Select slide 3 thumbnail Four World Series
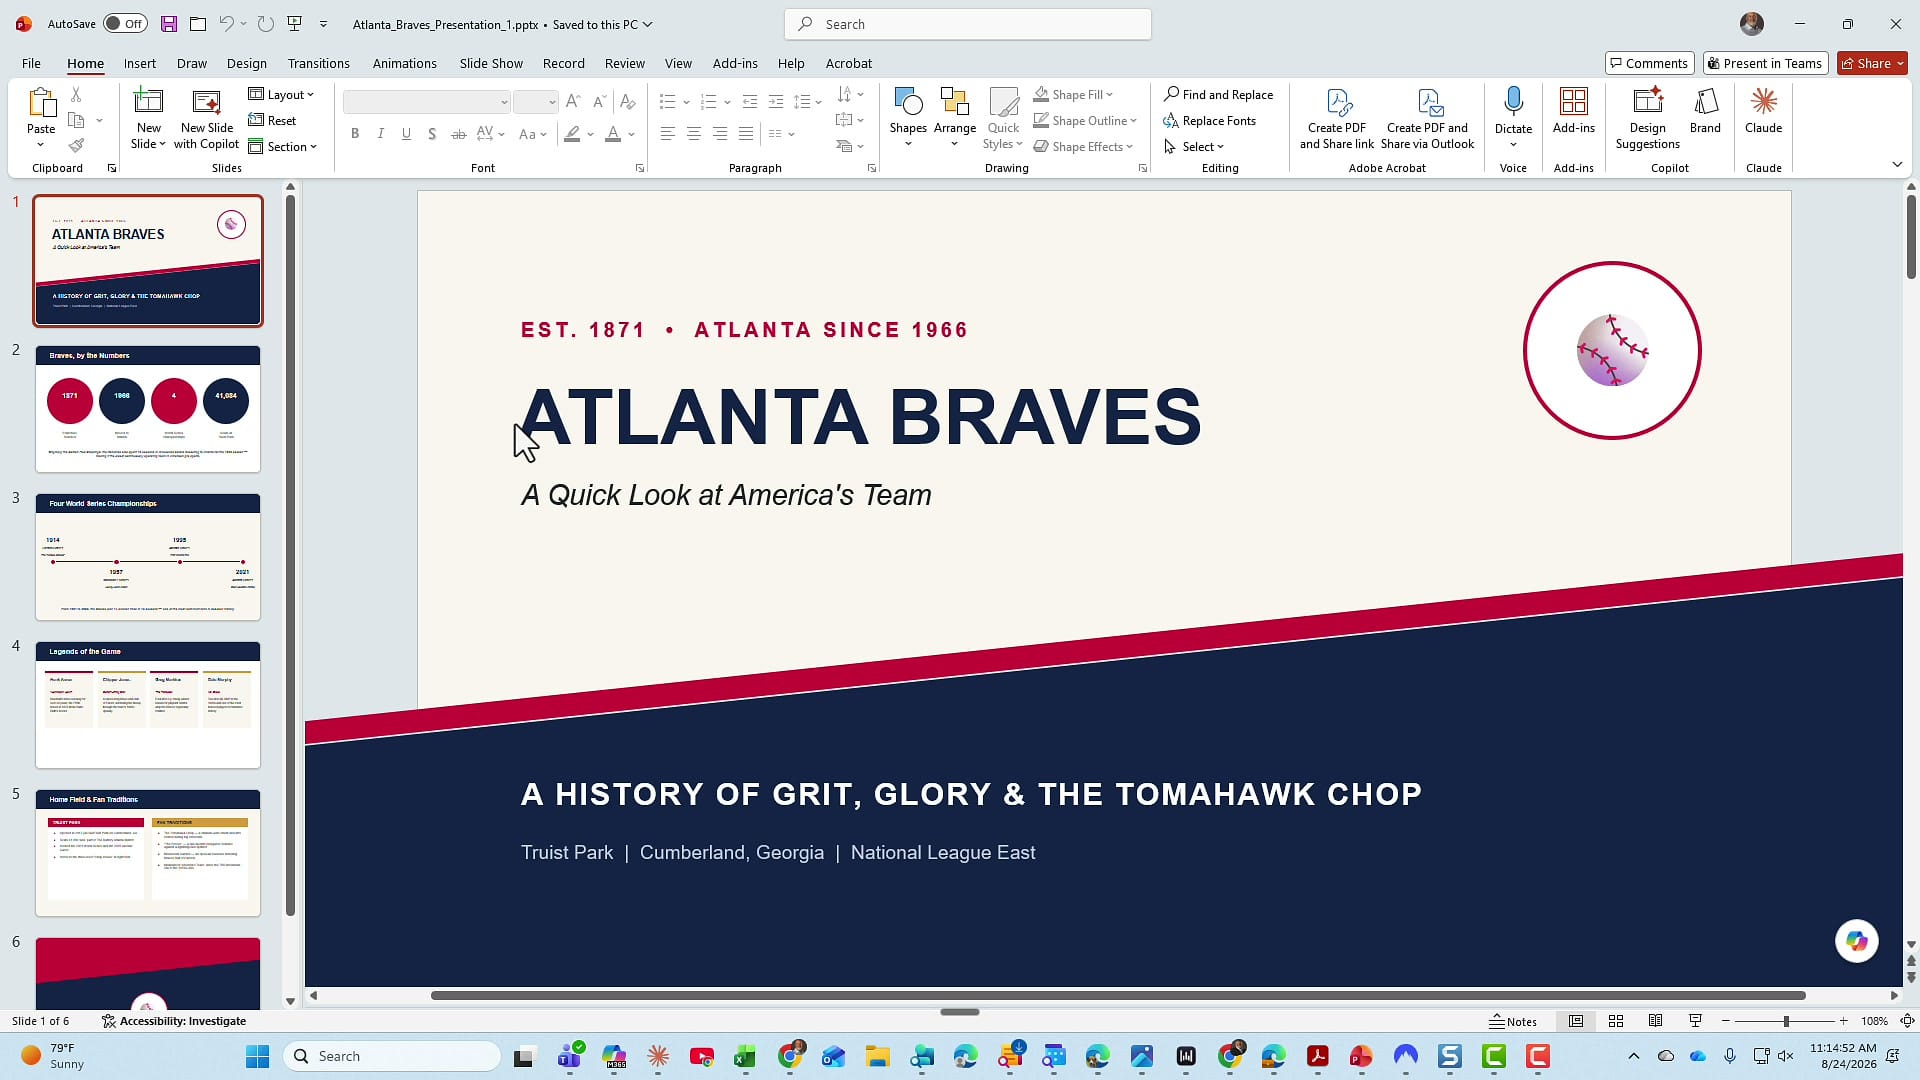 pyautogui.click(x=148, y=557)
